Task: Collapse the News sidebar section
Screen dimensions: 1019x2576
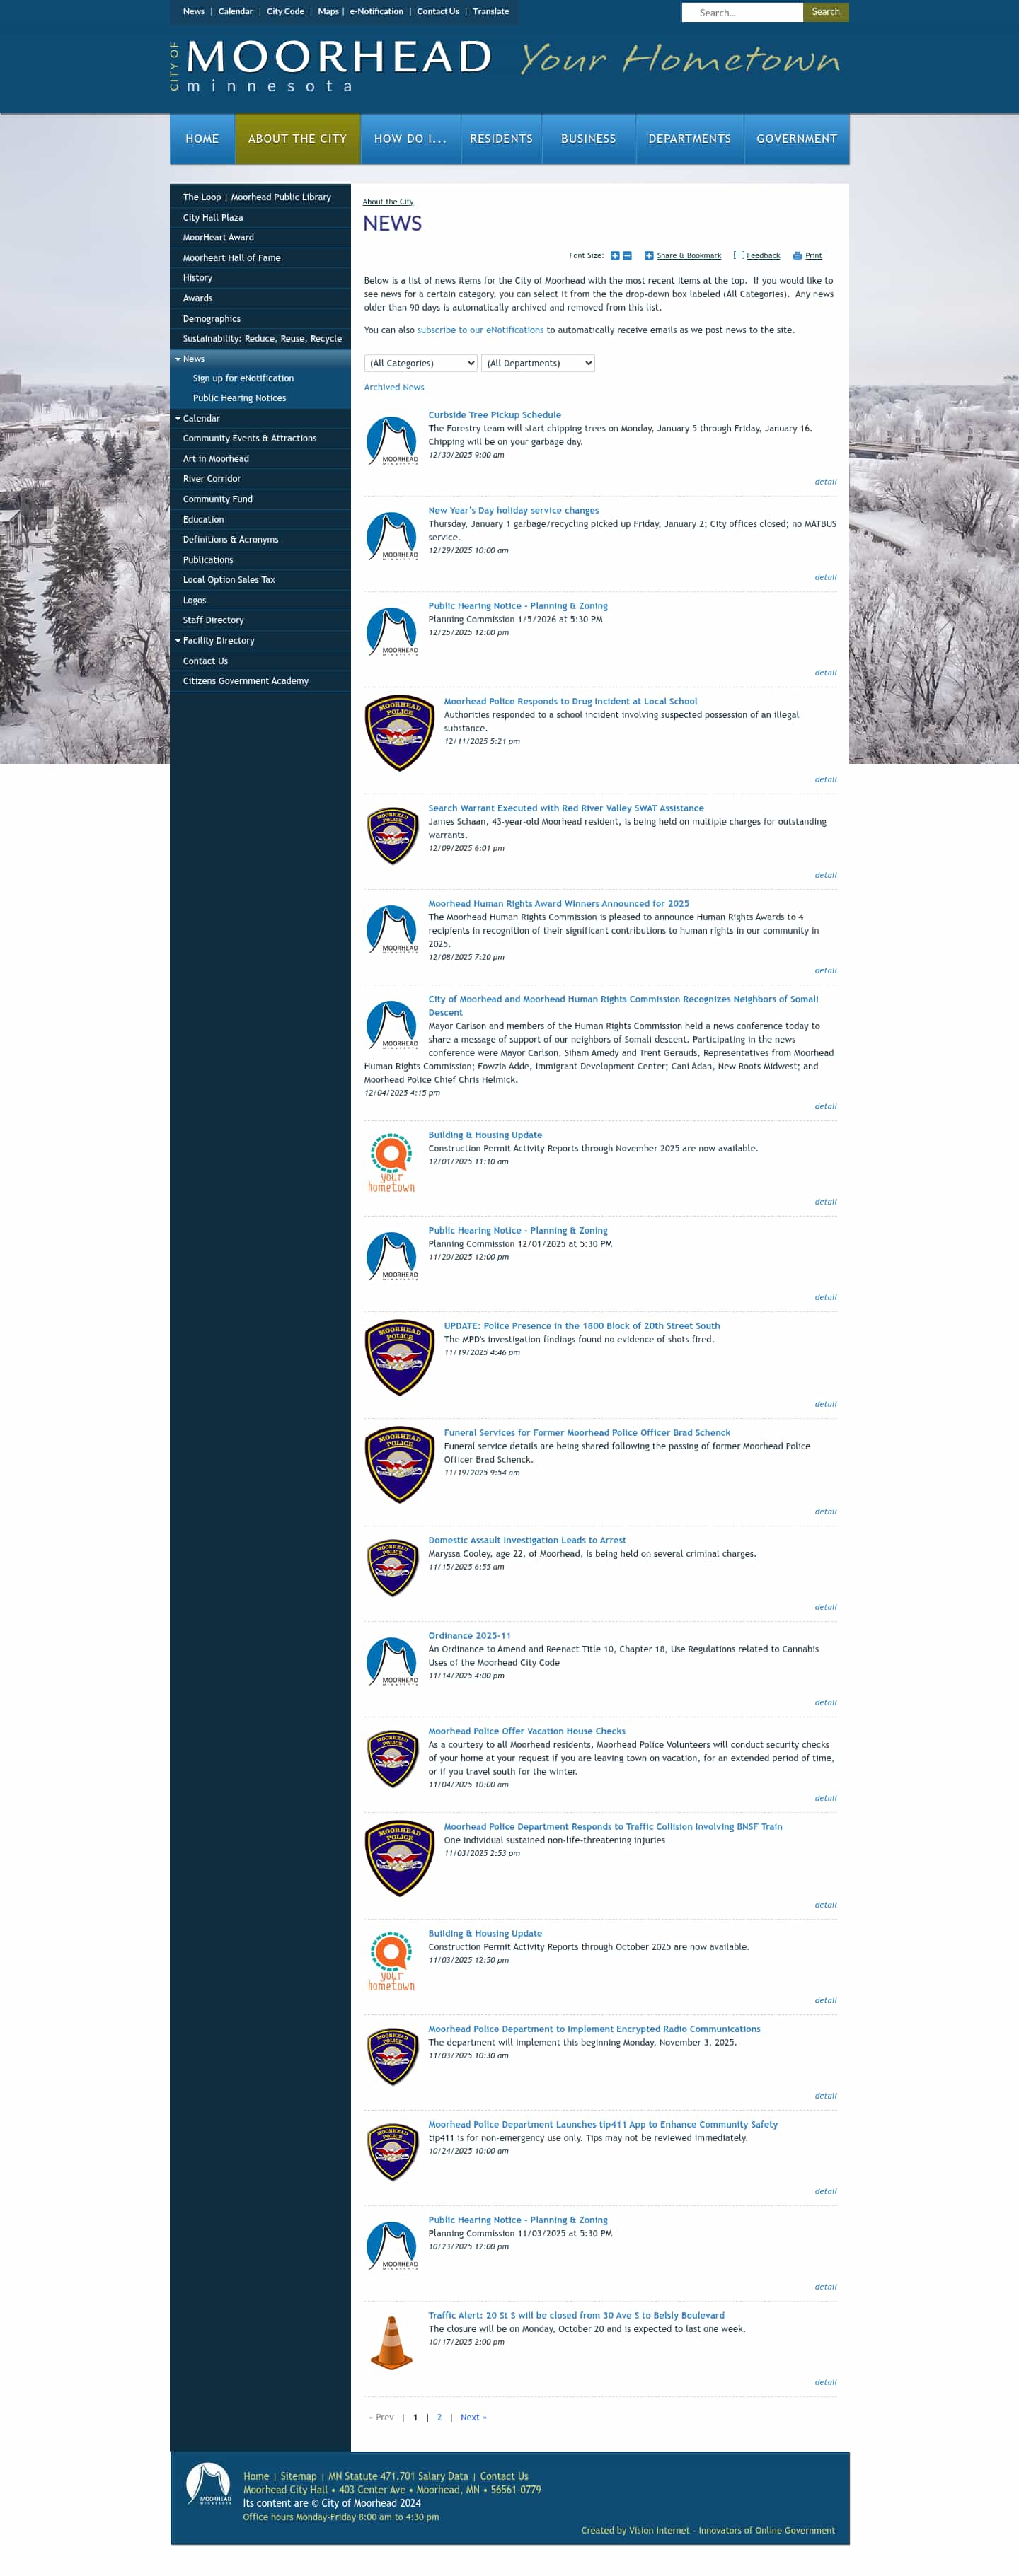Action: (178, 359)
